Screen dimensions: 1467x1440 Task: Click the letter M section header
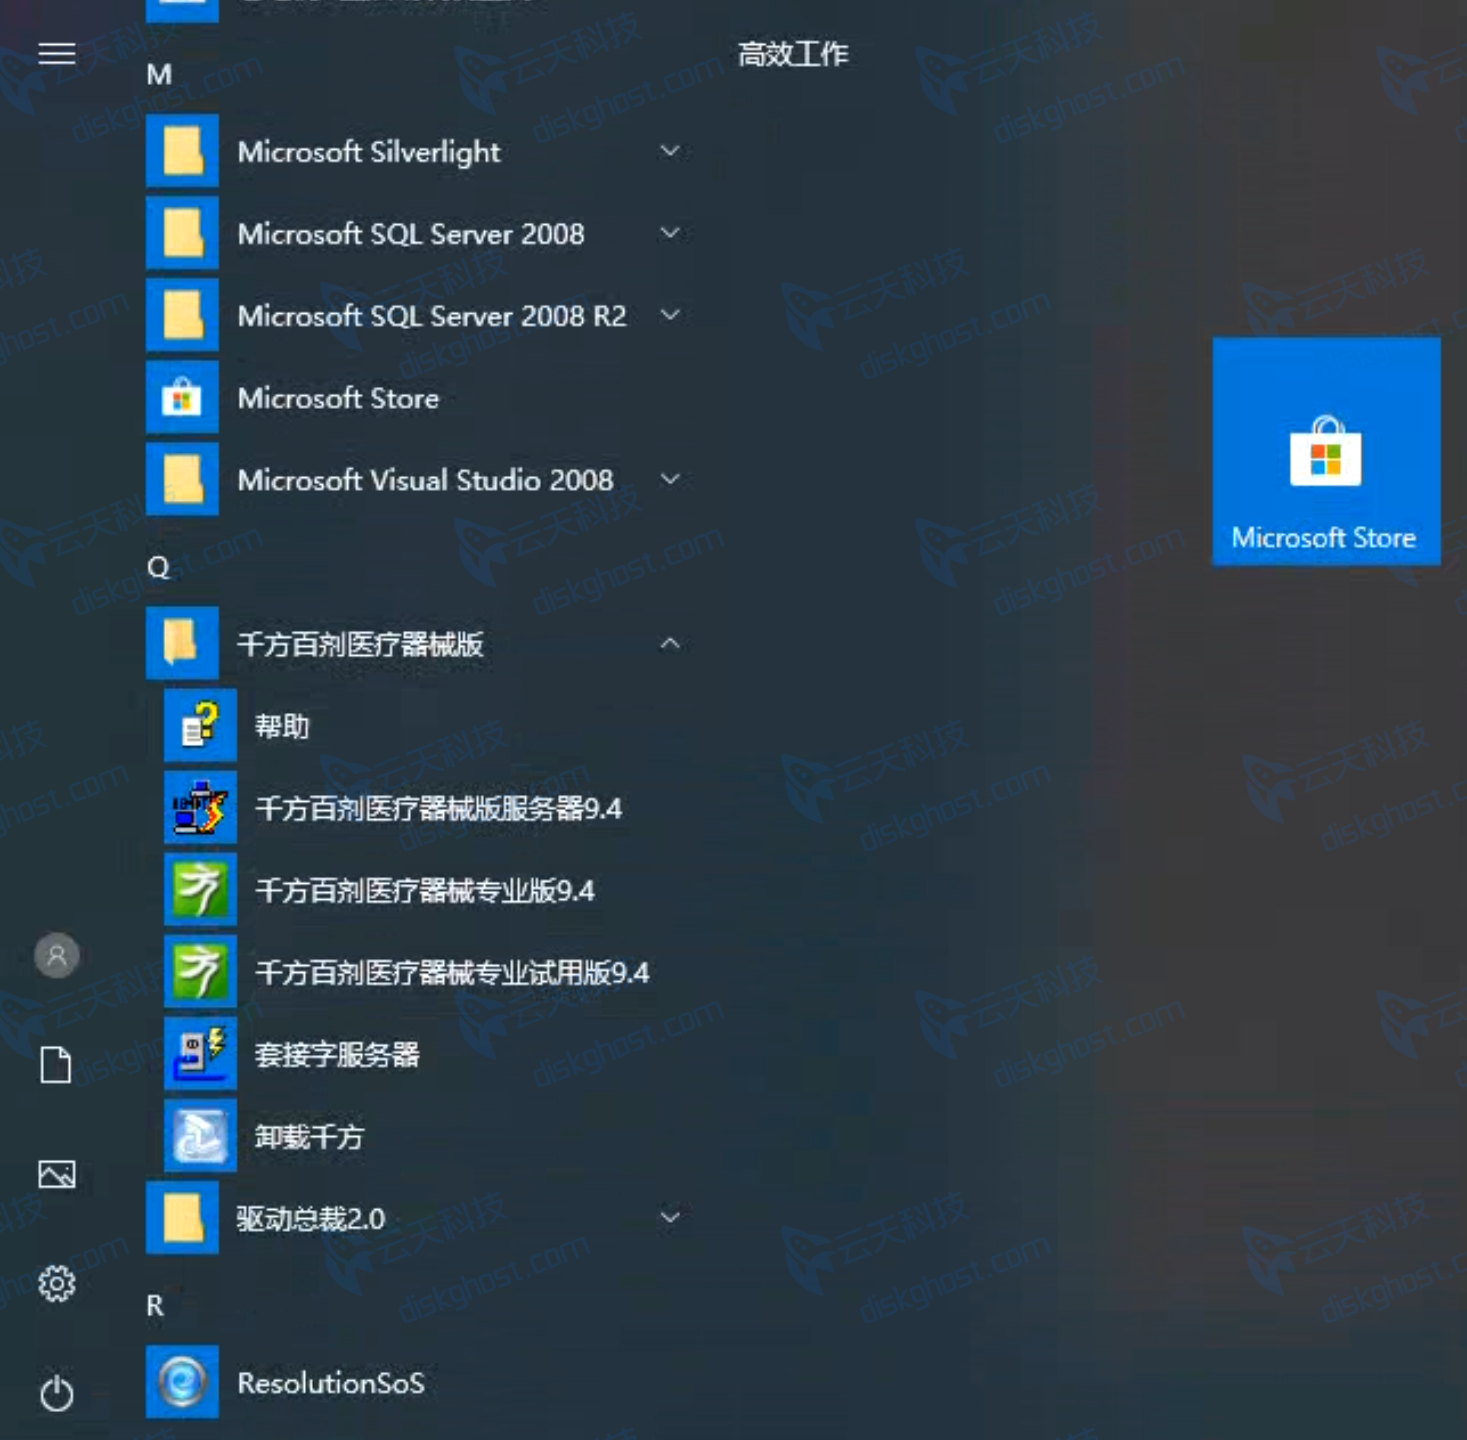pos(159,74)
